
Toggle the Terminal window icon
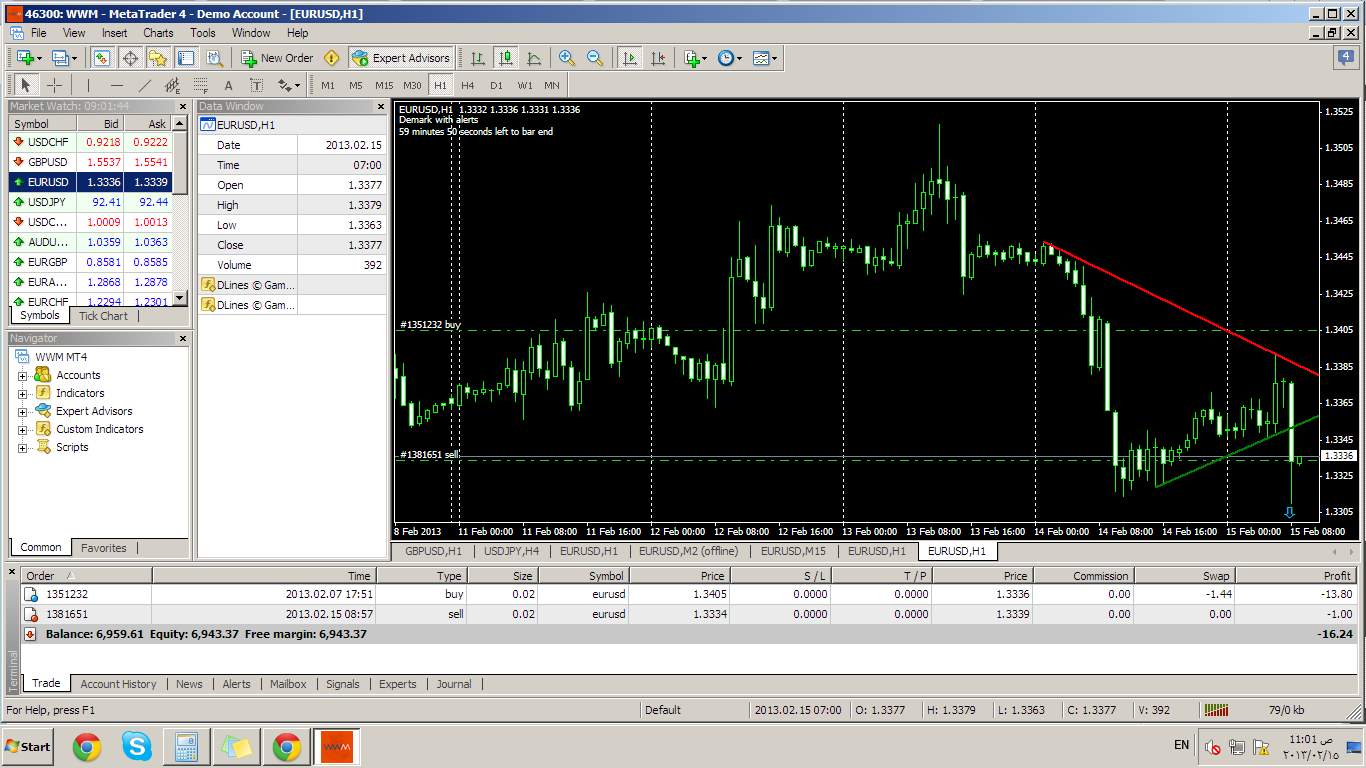pyautogui.click(x=186, y=58)
